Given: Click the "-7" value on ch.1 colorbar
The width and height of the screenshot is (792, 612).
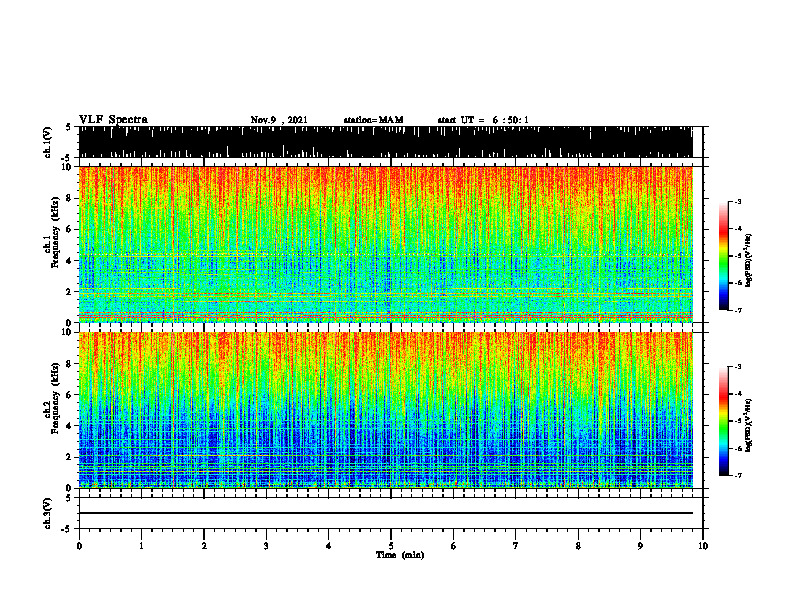Looking at the screenshot, I should tap(738, 310).
